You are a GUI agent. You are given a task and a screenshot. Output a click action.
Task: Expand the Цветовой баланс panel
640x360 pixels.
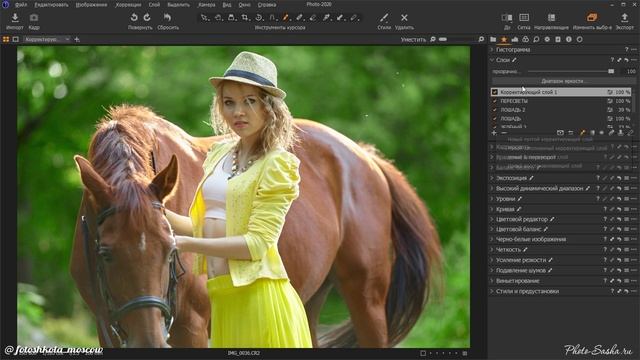[x=492, y=229]
